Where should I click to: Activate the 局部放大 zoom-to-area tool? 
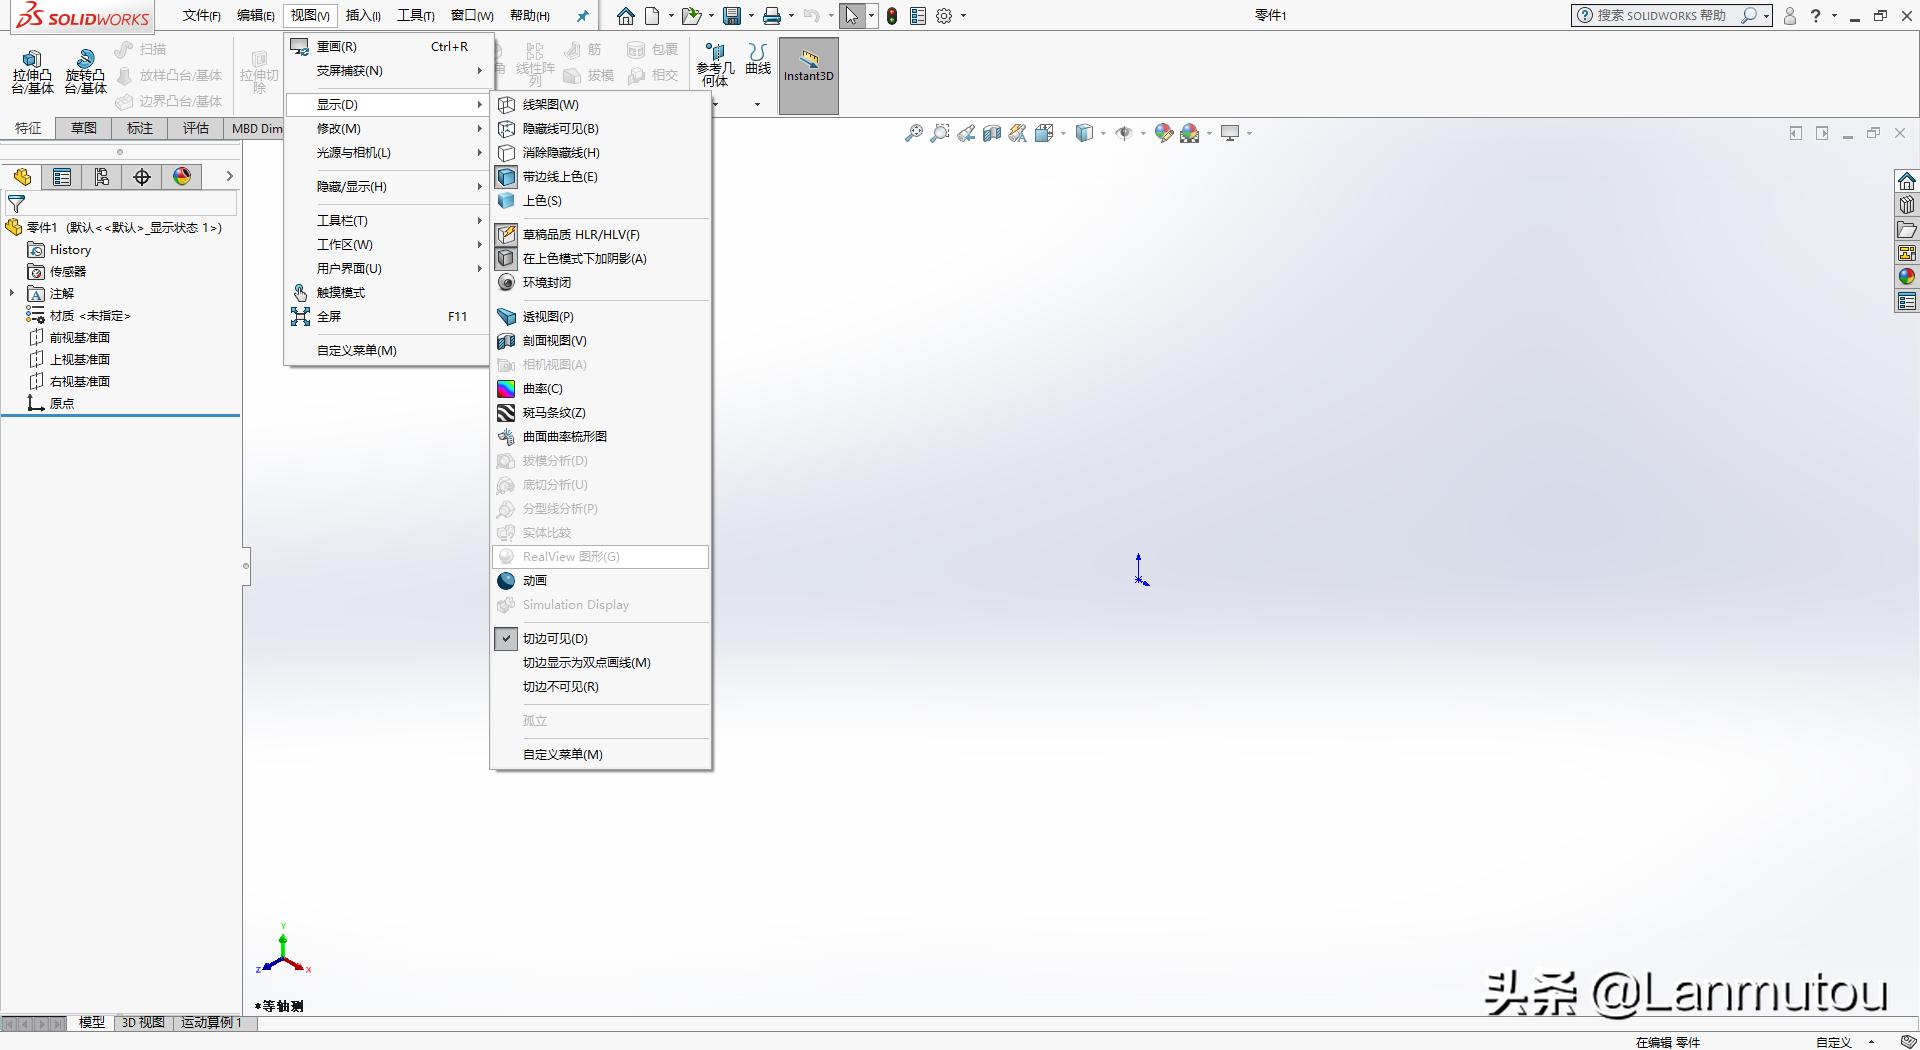tap(940, 133)
